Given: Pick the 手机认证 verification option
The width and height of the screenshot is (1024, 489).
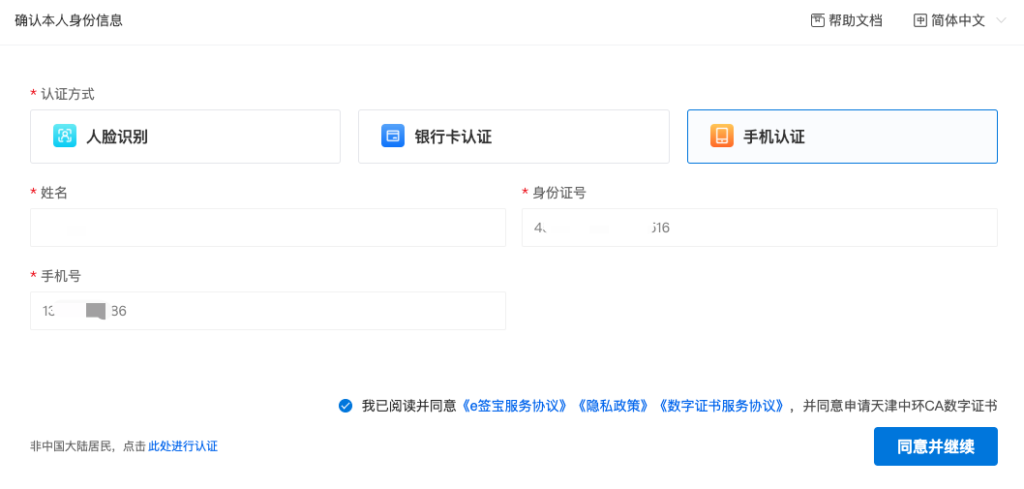Looking at the screenshot, I should point(842,137).
